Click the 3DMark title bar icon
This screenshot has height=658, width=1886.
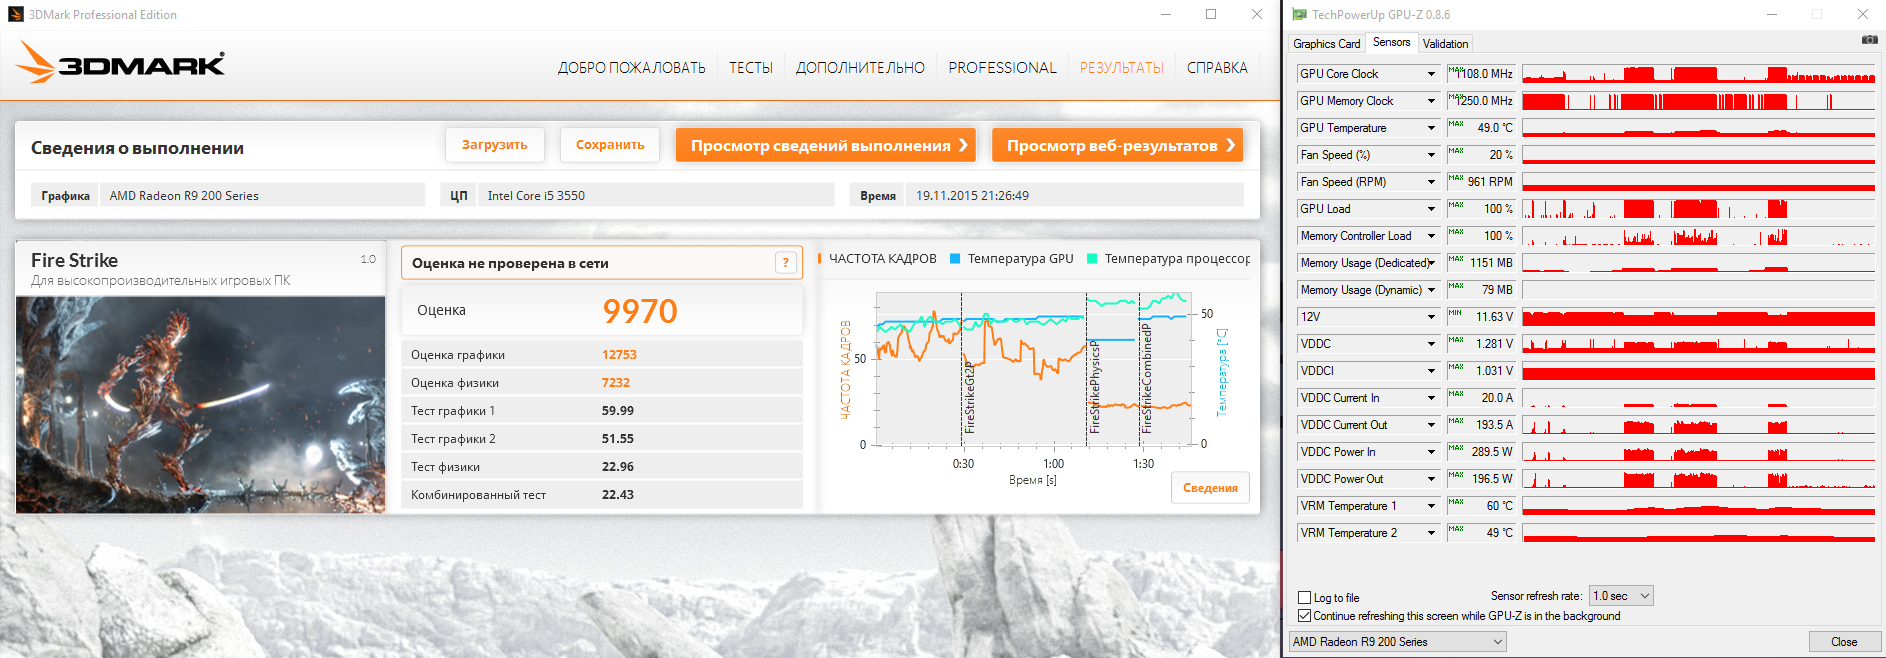[x=16, y=14]
